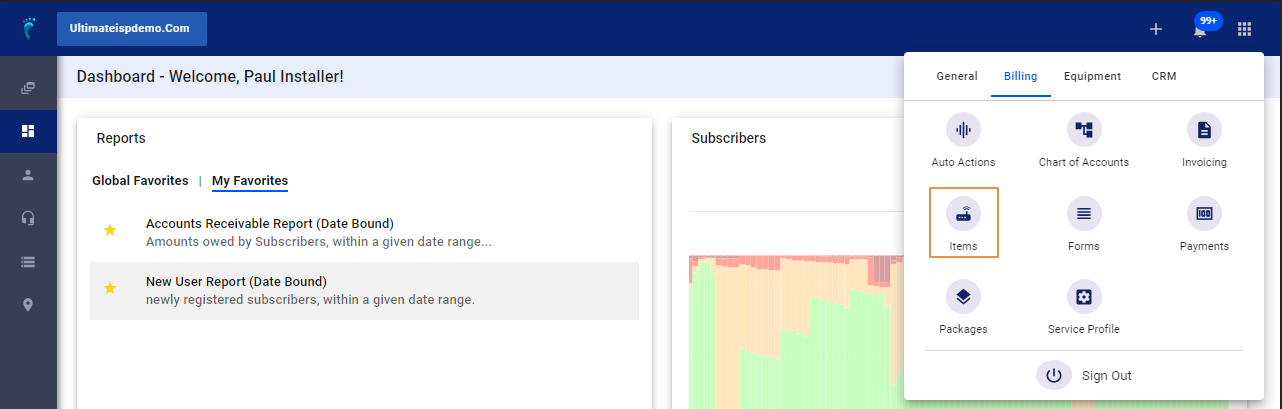Open the sidebar list icon

click(x=28, y=262)
